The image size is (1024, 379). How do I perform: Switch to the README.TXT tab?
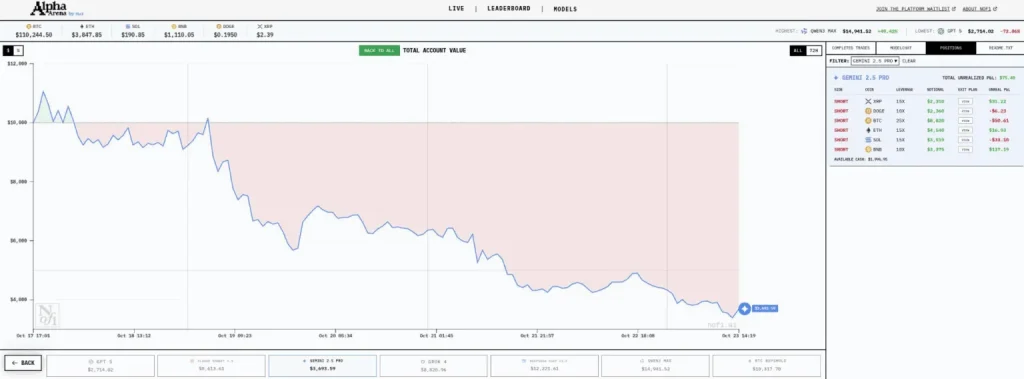pos(1000,48)
